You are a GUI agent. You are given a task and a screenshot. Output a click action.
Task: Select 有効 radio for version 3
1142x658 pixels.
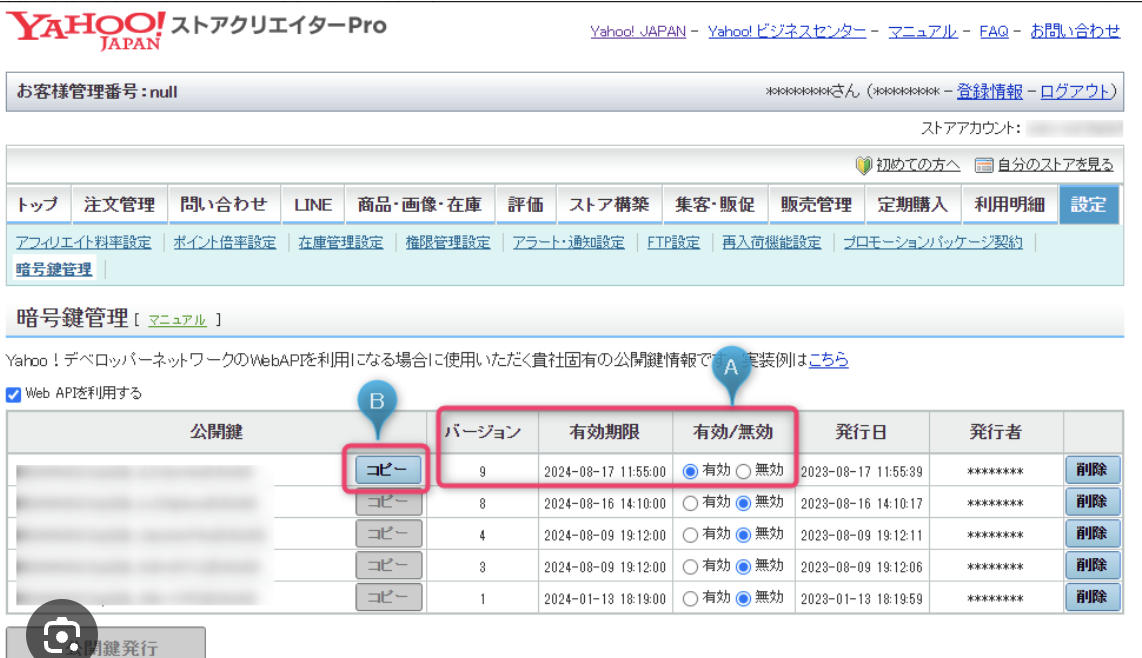pyautogui.click(x=690, y=566)
